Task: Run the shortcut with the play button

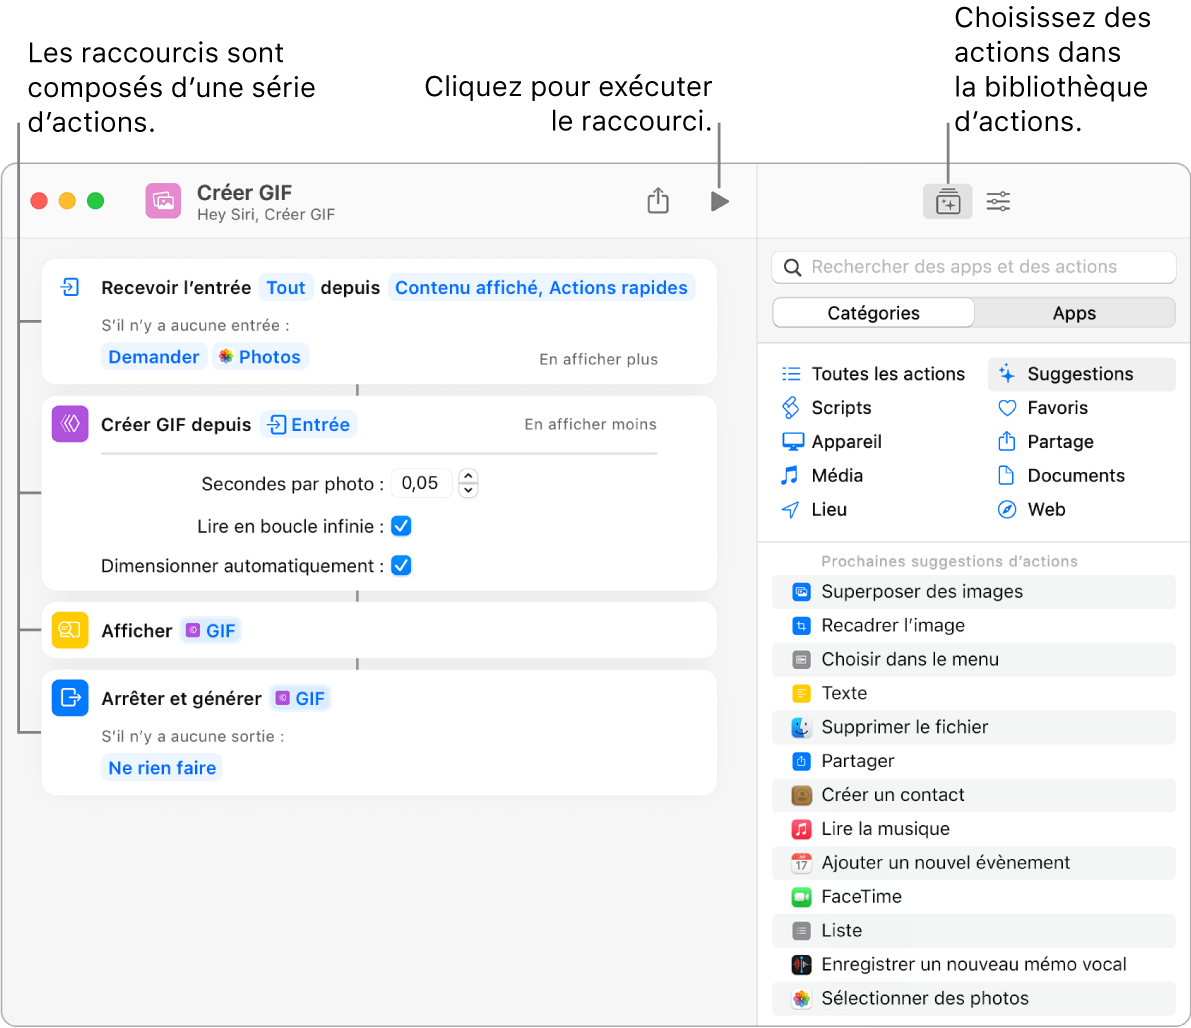Action: (x=719, y=201)
